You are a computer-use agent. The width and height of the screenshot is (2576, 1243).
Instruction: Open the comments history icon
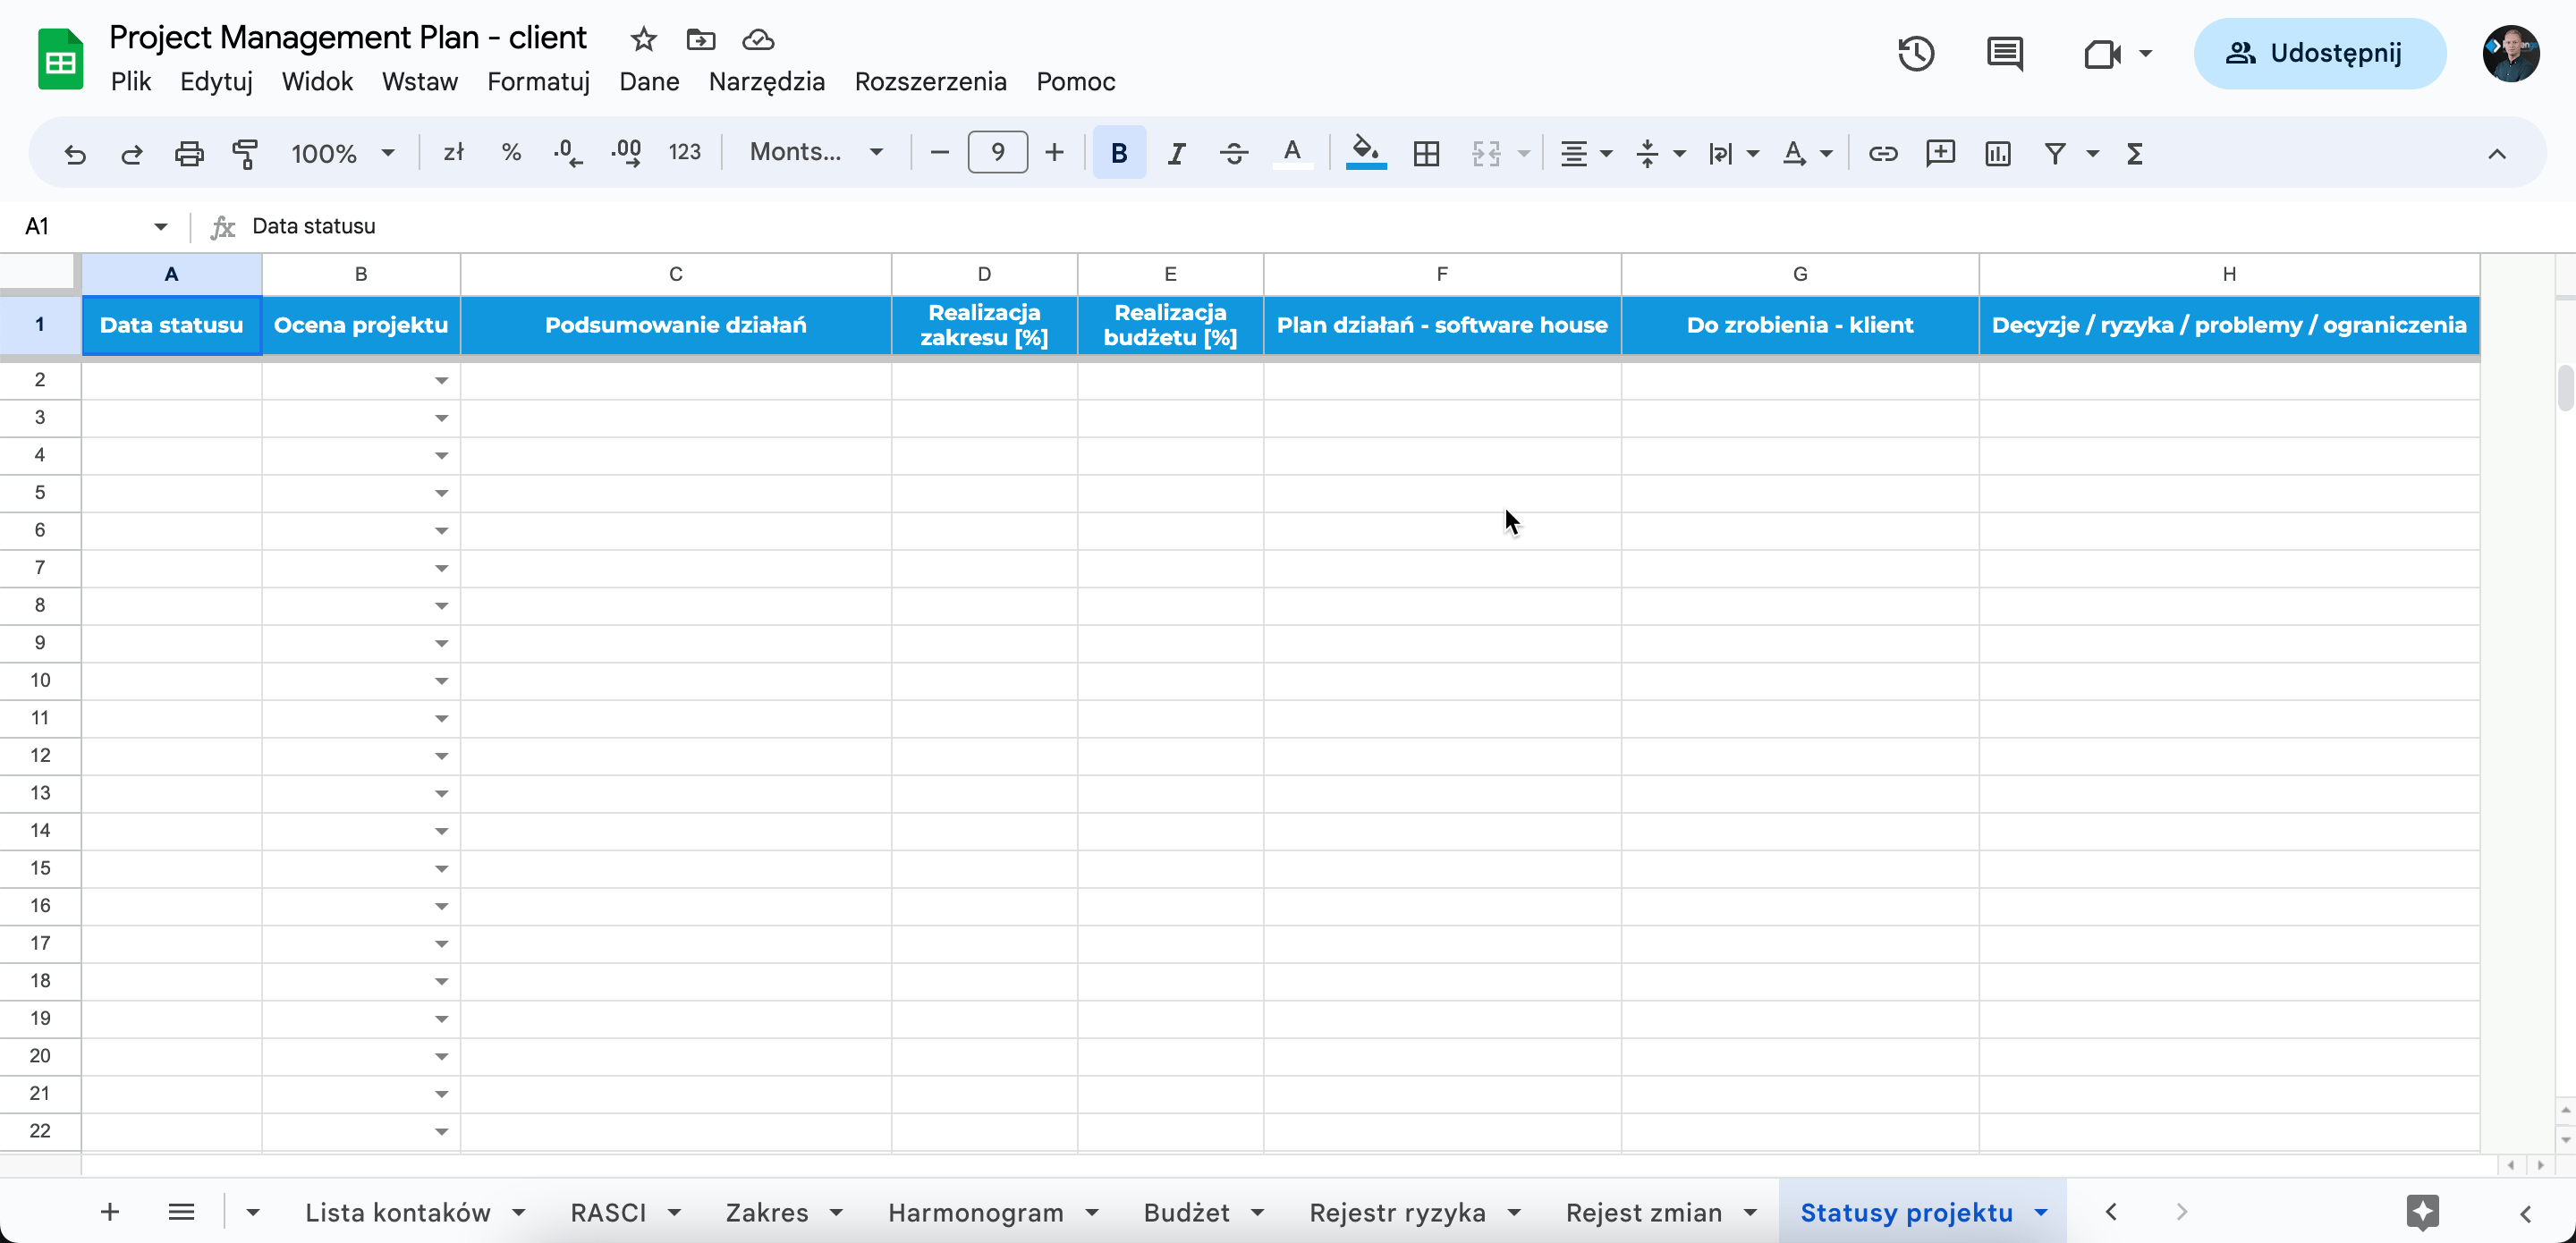click(2004, 53)
